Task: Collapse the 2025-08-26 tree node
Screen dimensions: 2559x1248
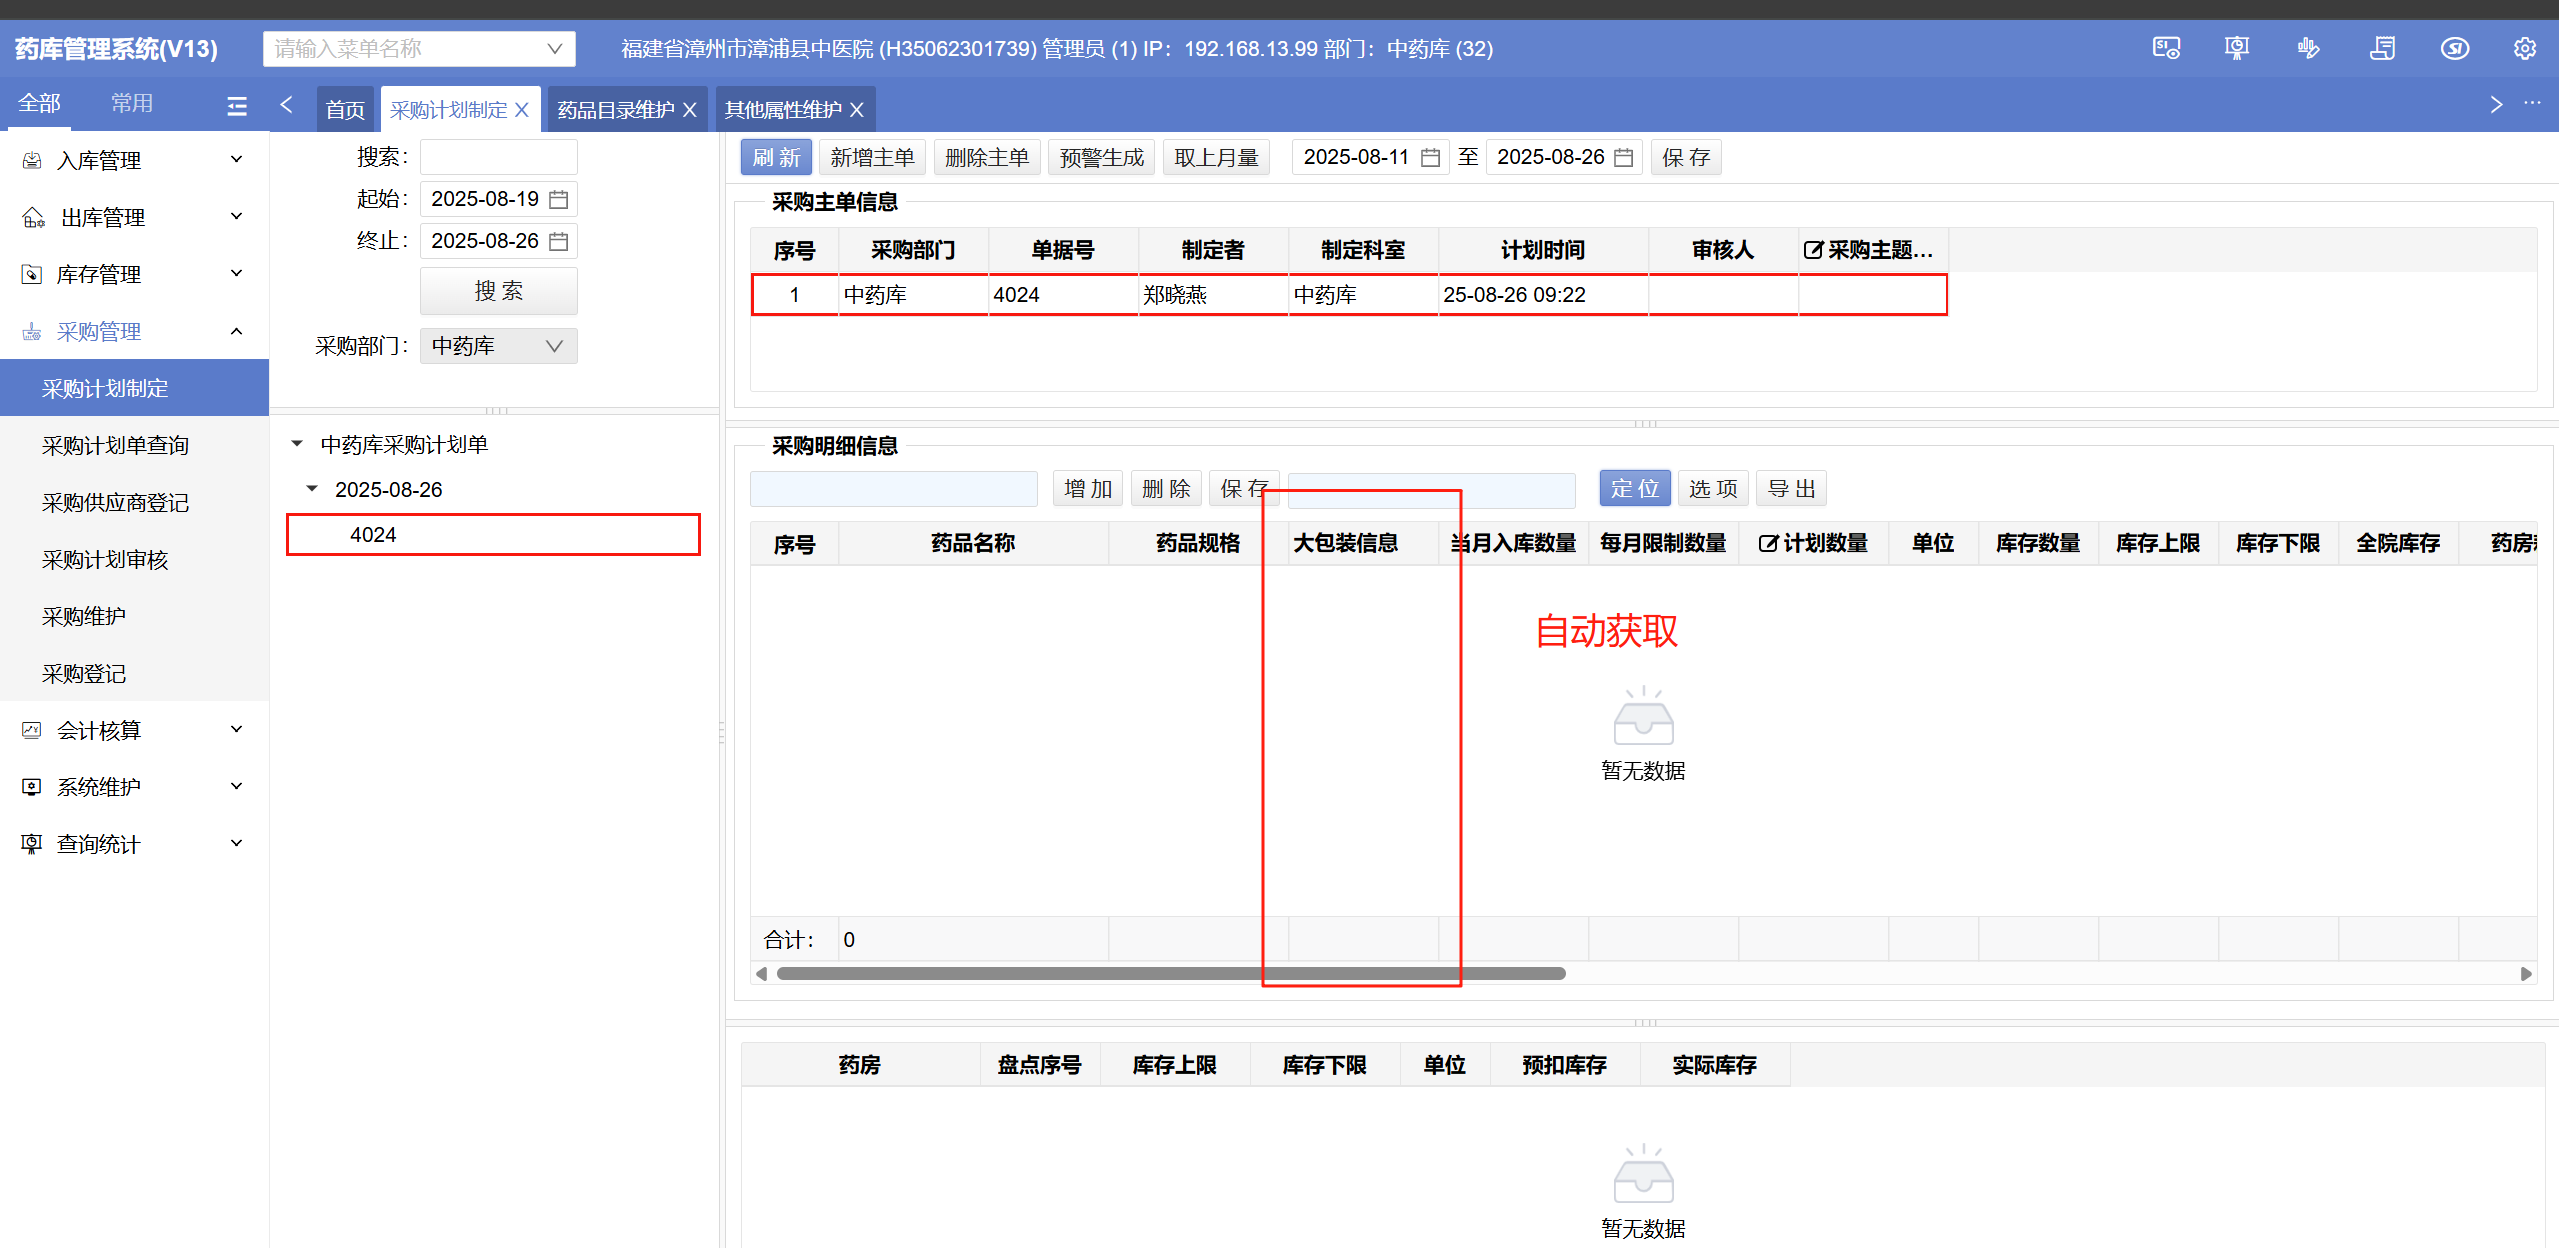Action: coord(312,489)
